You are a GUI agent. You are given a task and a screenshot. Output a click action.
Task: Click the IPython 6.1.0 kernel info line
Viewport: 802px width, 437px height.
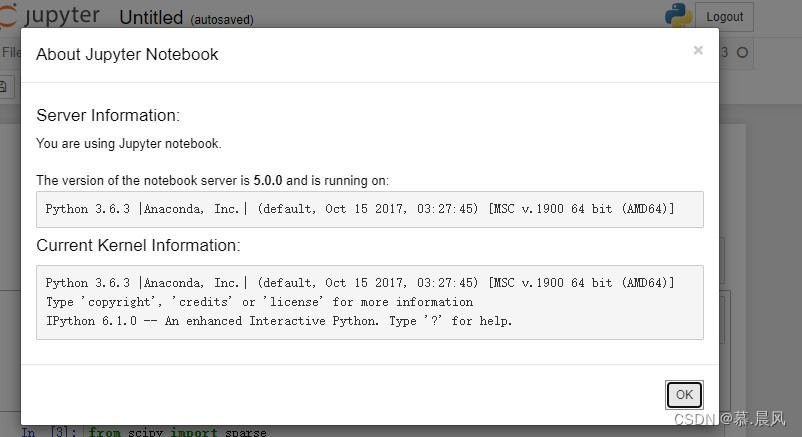coord(279,321)
